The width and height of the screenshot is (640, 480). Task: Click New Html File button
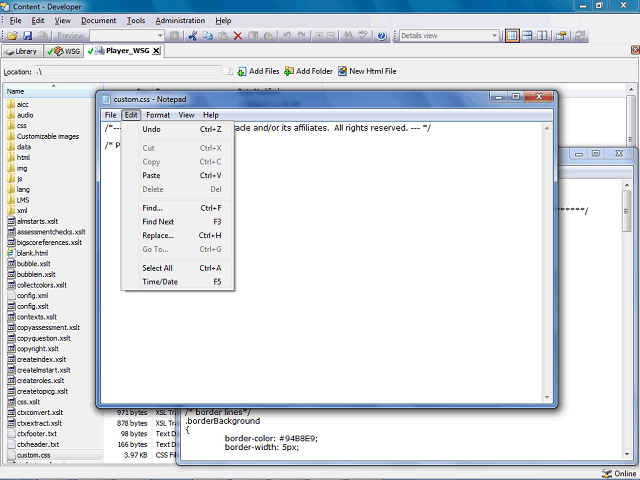click(367, 71)
